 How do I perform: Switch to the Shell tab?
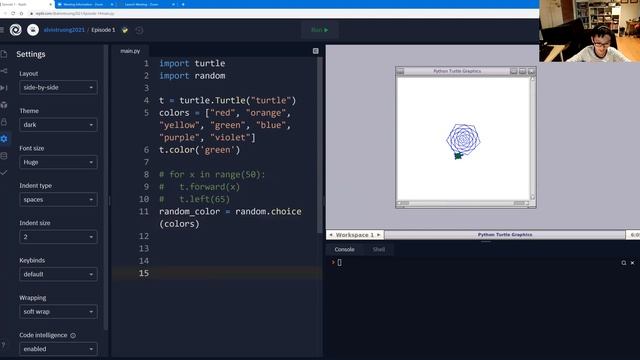pyautogui.click(x=378, y=249)
